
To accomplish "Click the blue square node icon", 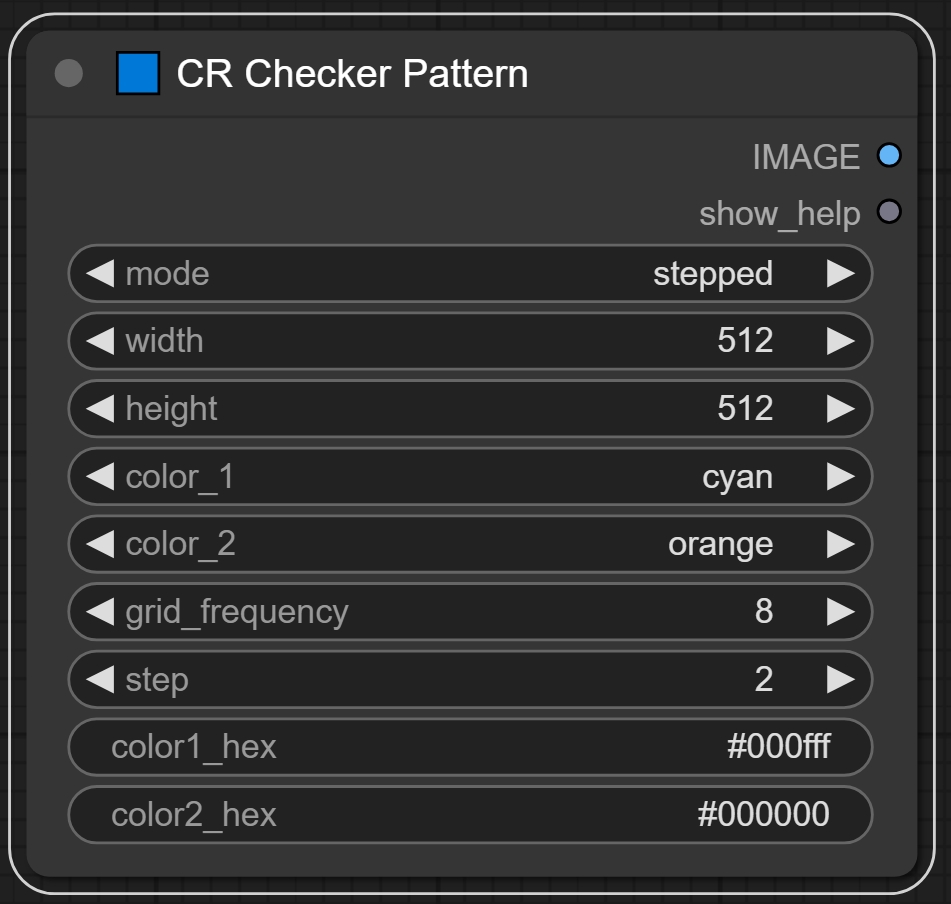I will coord(138,73).
